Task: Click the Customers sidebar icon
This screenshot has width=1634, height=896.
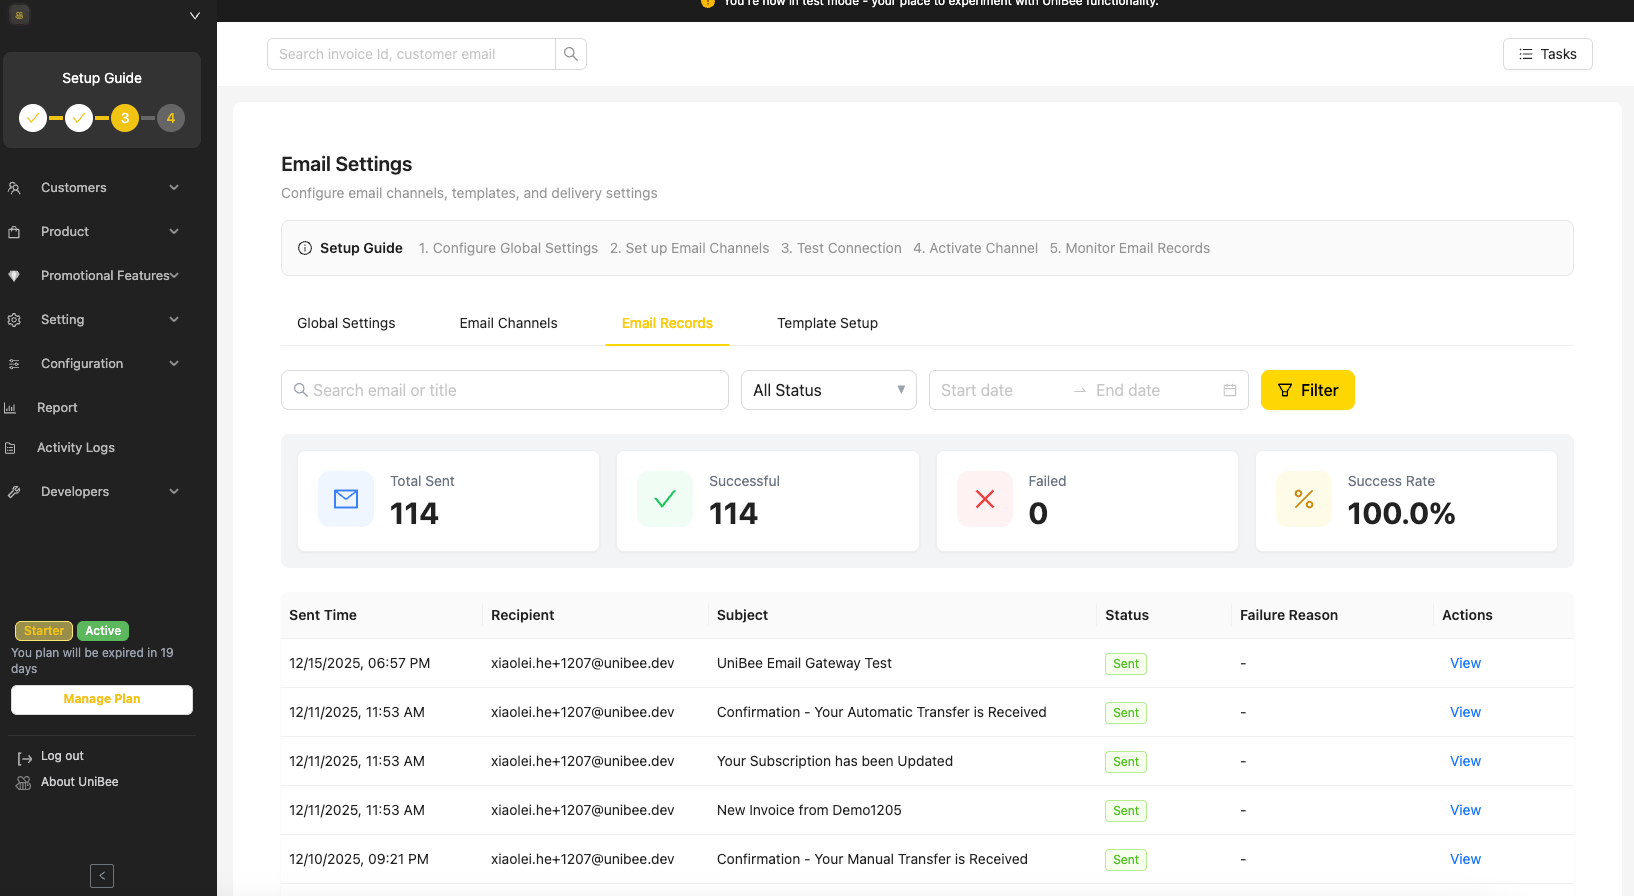Action: pos(14,188)
